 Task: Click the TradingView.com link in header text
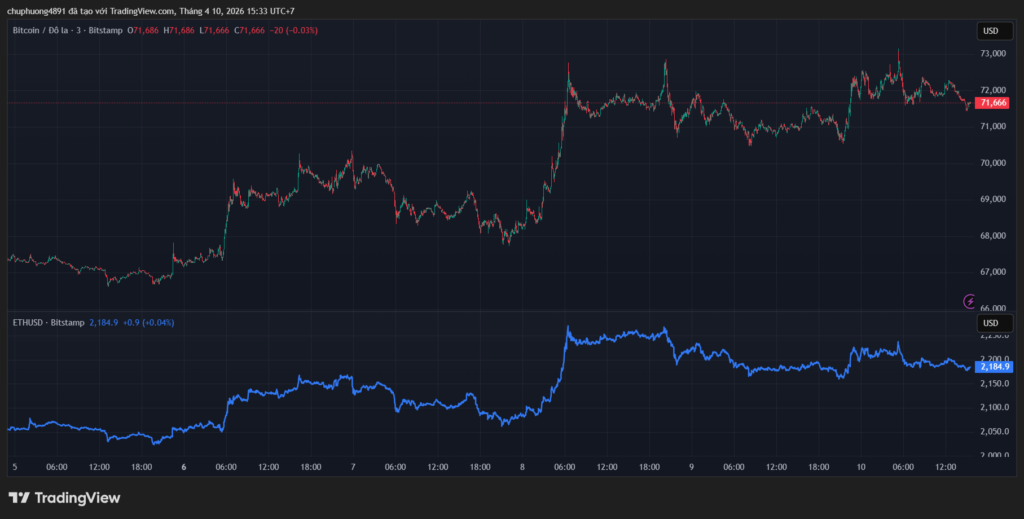(x=137, y=11)
